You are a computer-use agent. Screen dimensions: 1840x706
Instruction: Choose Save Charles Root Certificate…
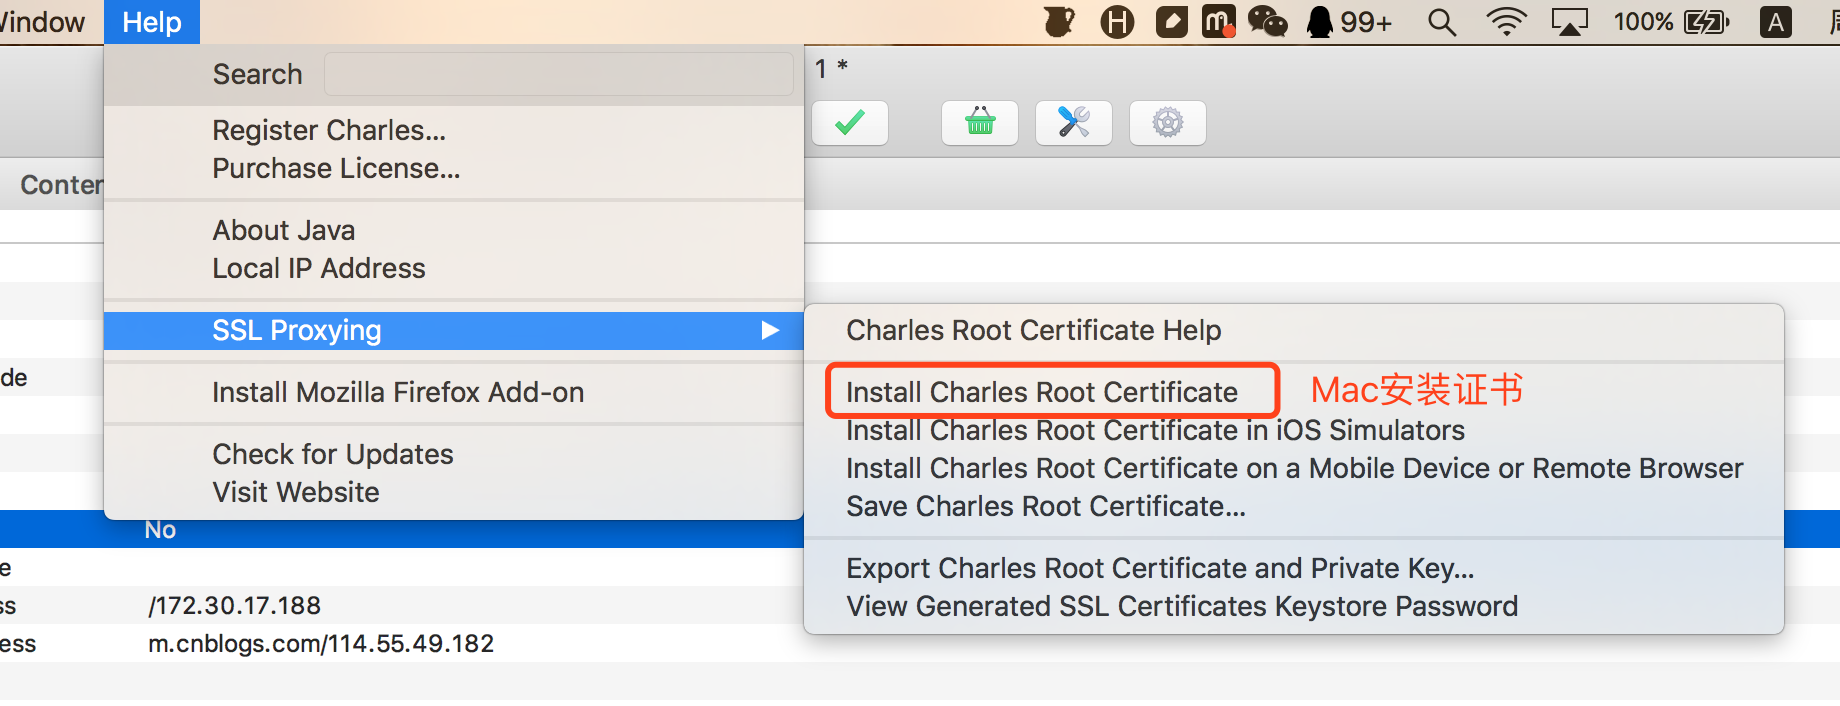(1046, 506)
